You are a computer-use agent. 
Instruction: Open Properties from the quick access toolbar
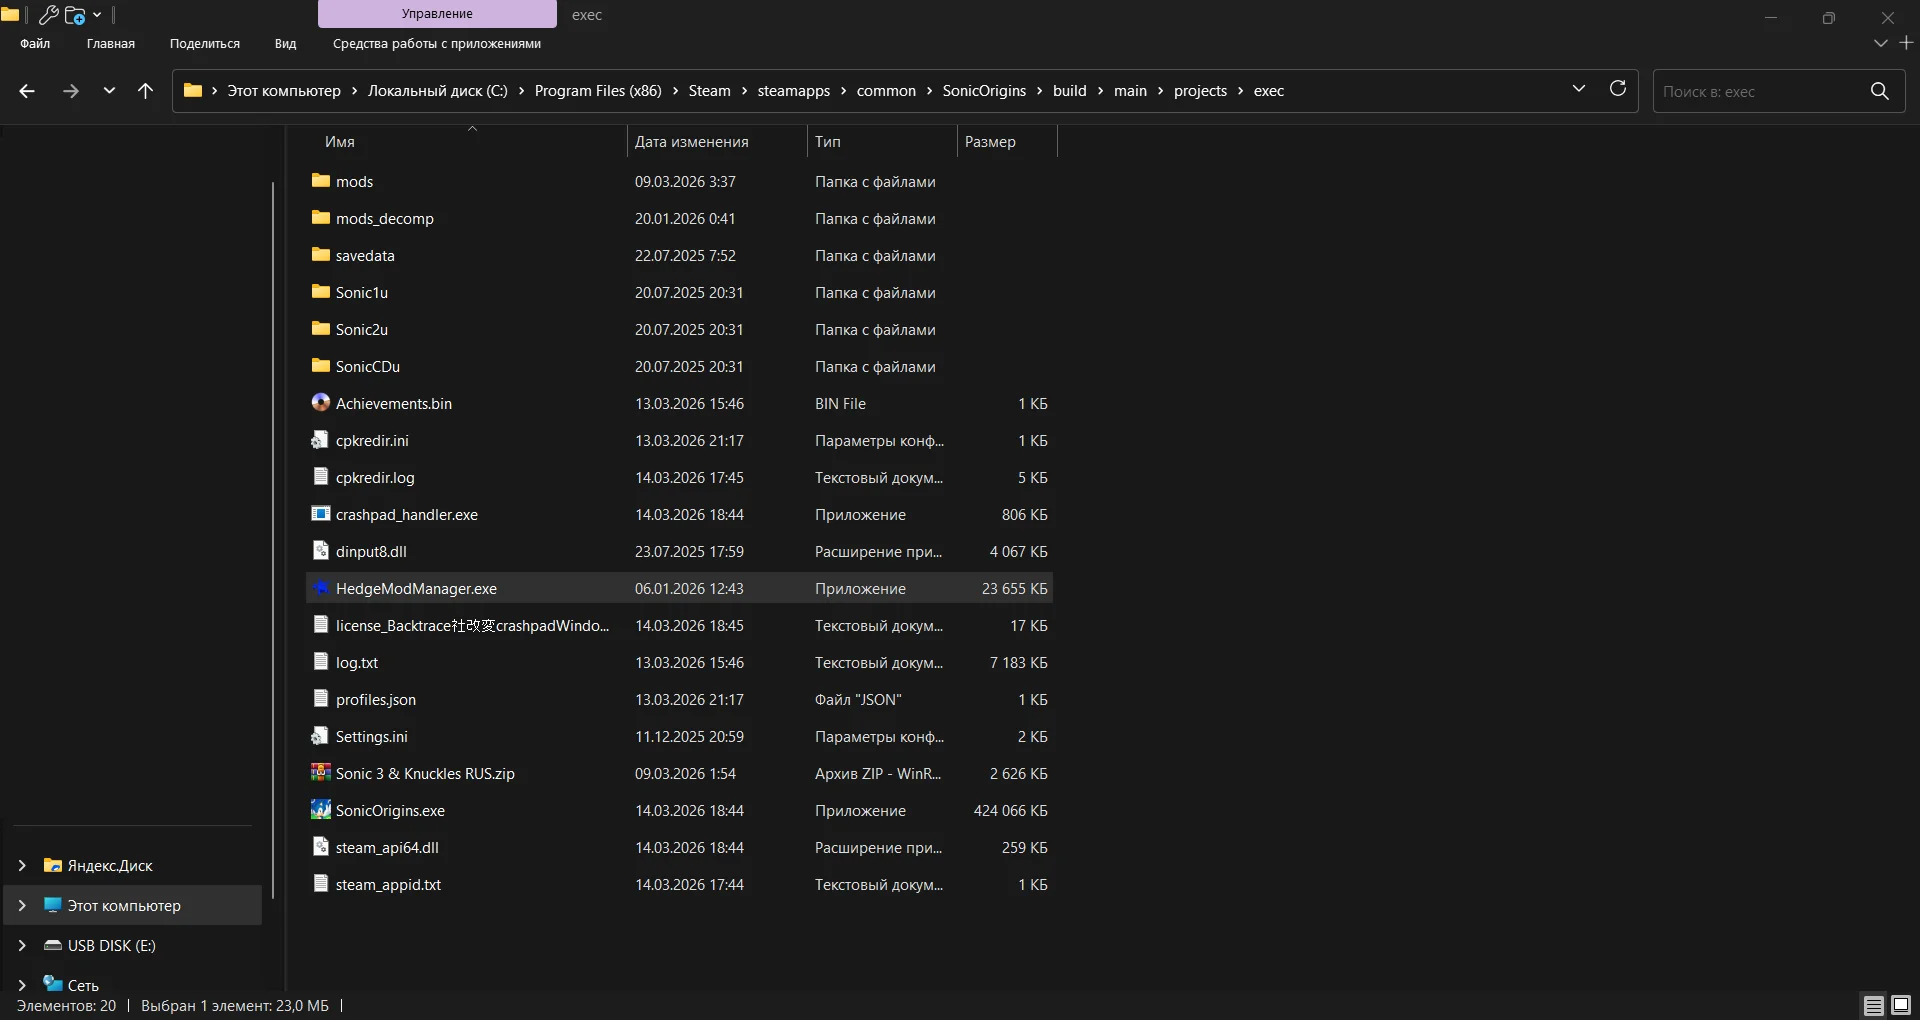tap(48, 15)
